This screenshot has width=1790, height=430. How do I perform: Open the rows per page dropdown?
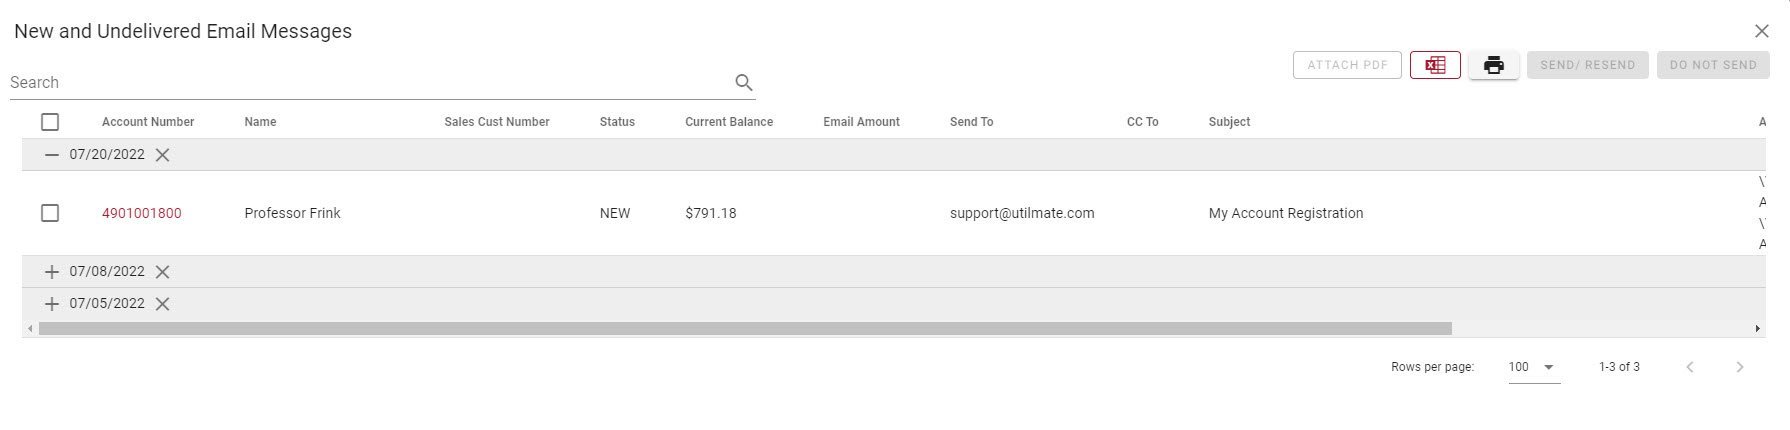tap(1534, 367)
